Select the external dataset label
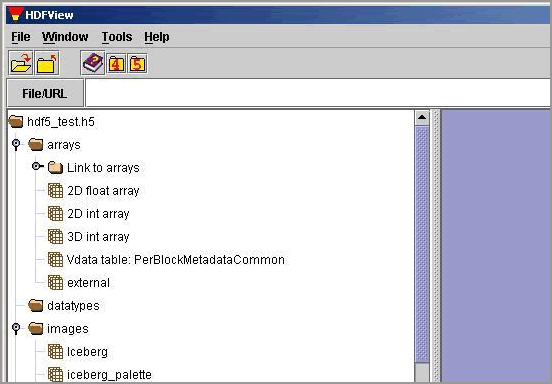 pos(88,283)
